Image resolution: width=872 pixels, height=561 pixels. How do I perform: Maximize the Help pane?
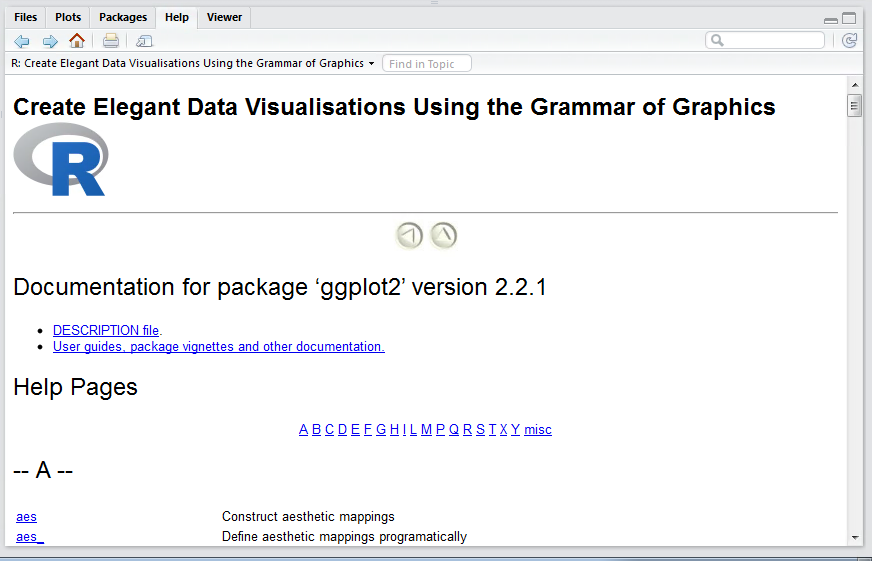(849, 18)
